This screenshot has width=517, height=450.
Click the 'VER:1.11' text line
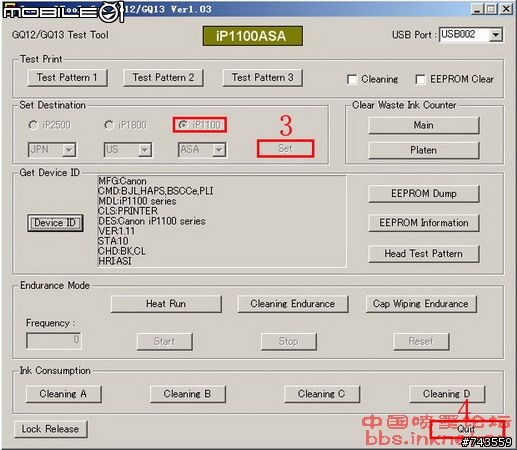[116, 231]
